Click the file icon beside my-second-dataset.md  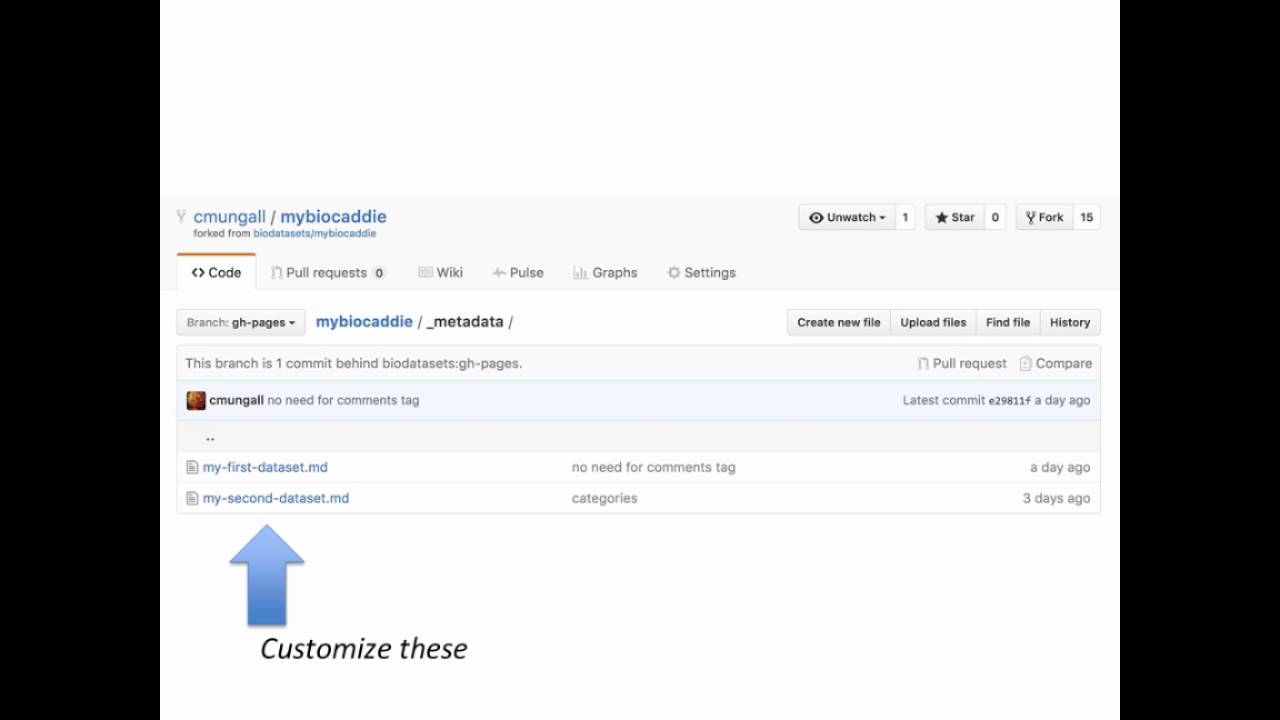(192, 498)
